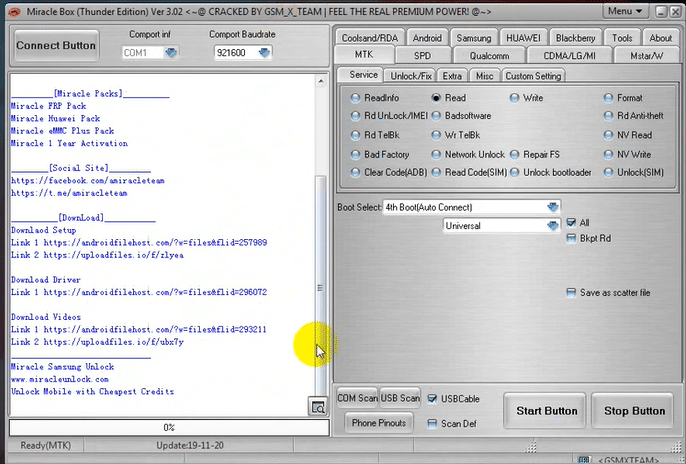This screenshot has width=686, height=464.
Task: Uncheck the All checkbox
Action: pos(571,223)
